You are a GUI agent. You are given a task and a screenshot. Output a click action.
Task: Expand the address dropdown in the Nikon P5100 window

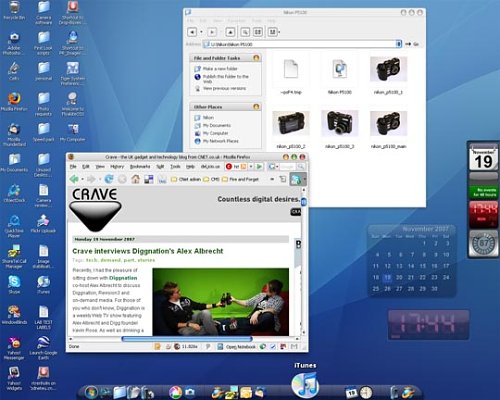398,44
